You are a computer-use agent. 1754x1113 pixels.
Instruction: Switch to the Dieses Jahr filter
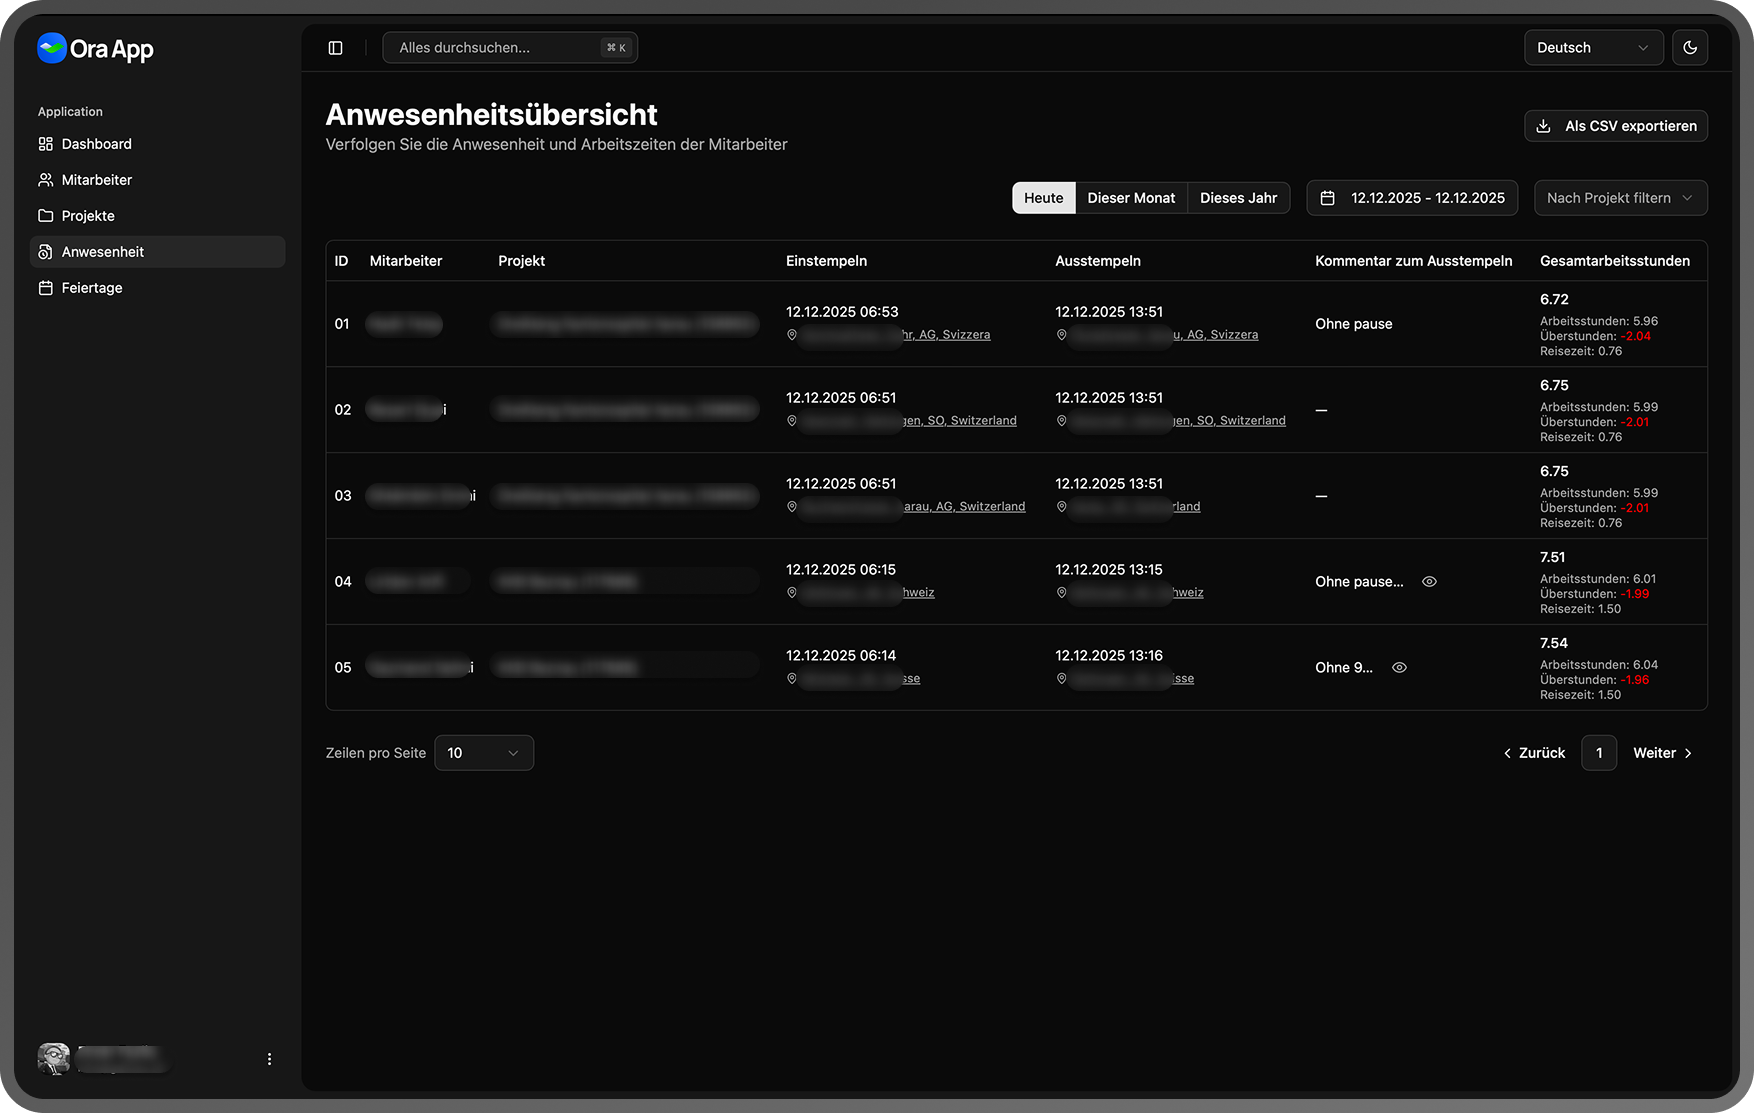point(1238,198)
